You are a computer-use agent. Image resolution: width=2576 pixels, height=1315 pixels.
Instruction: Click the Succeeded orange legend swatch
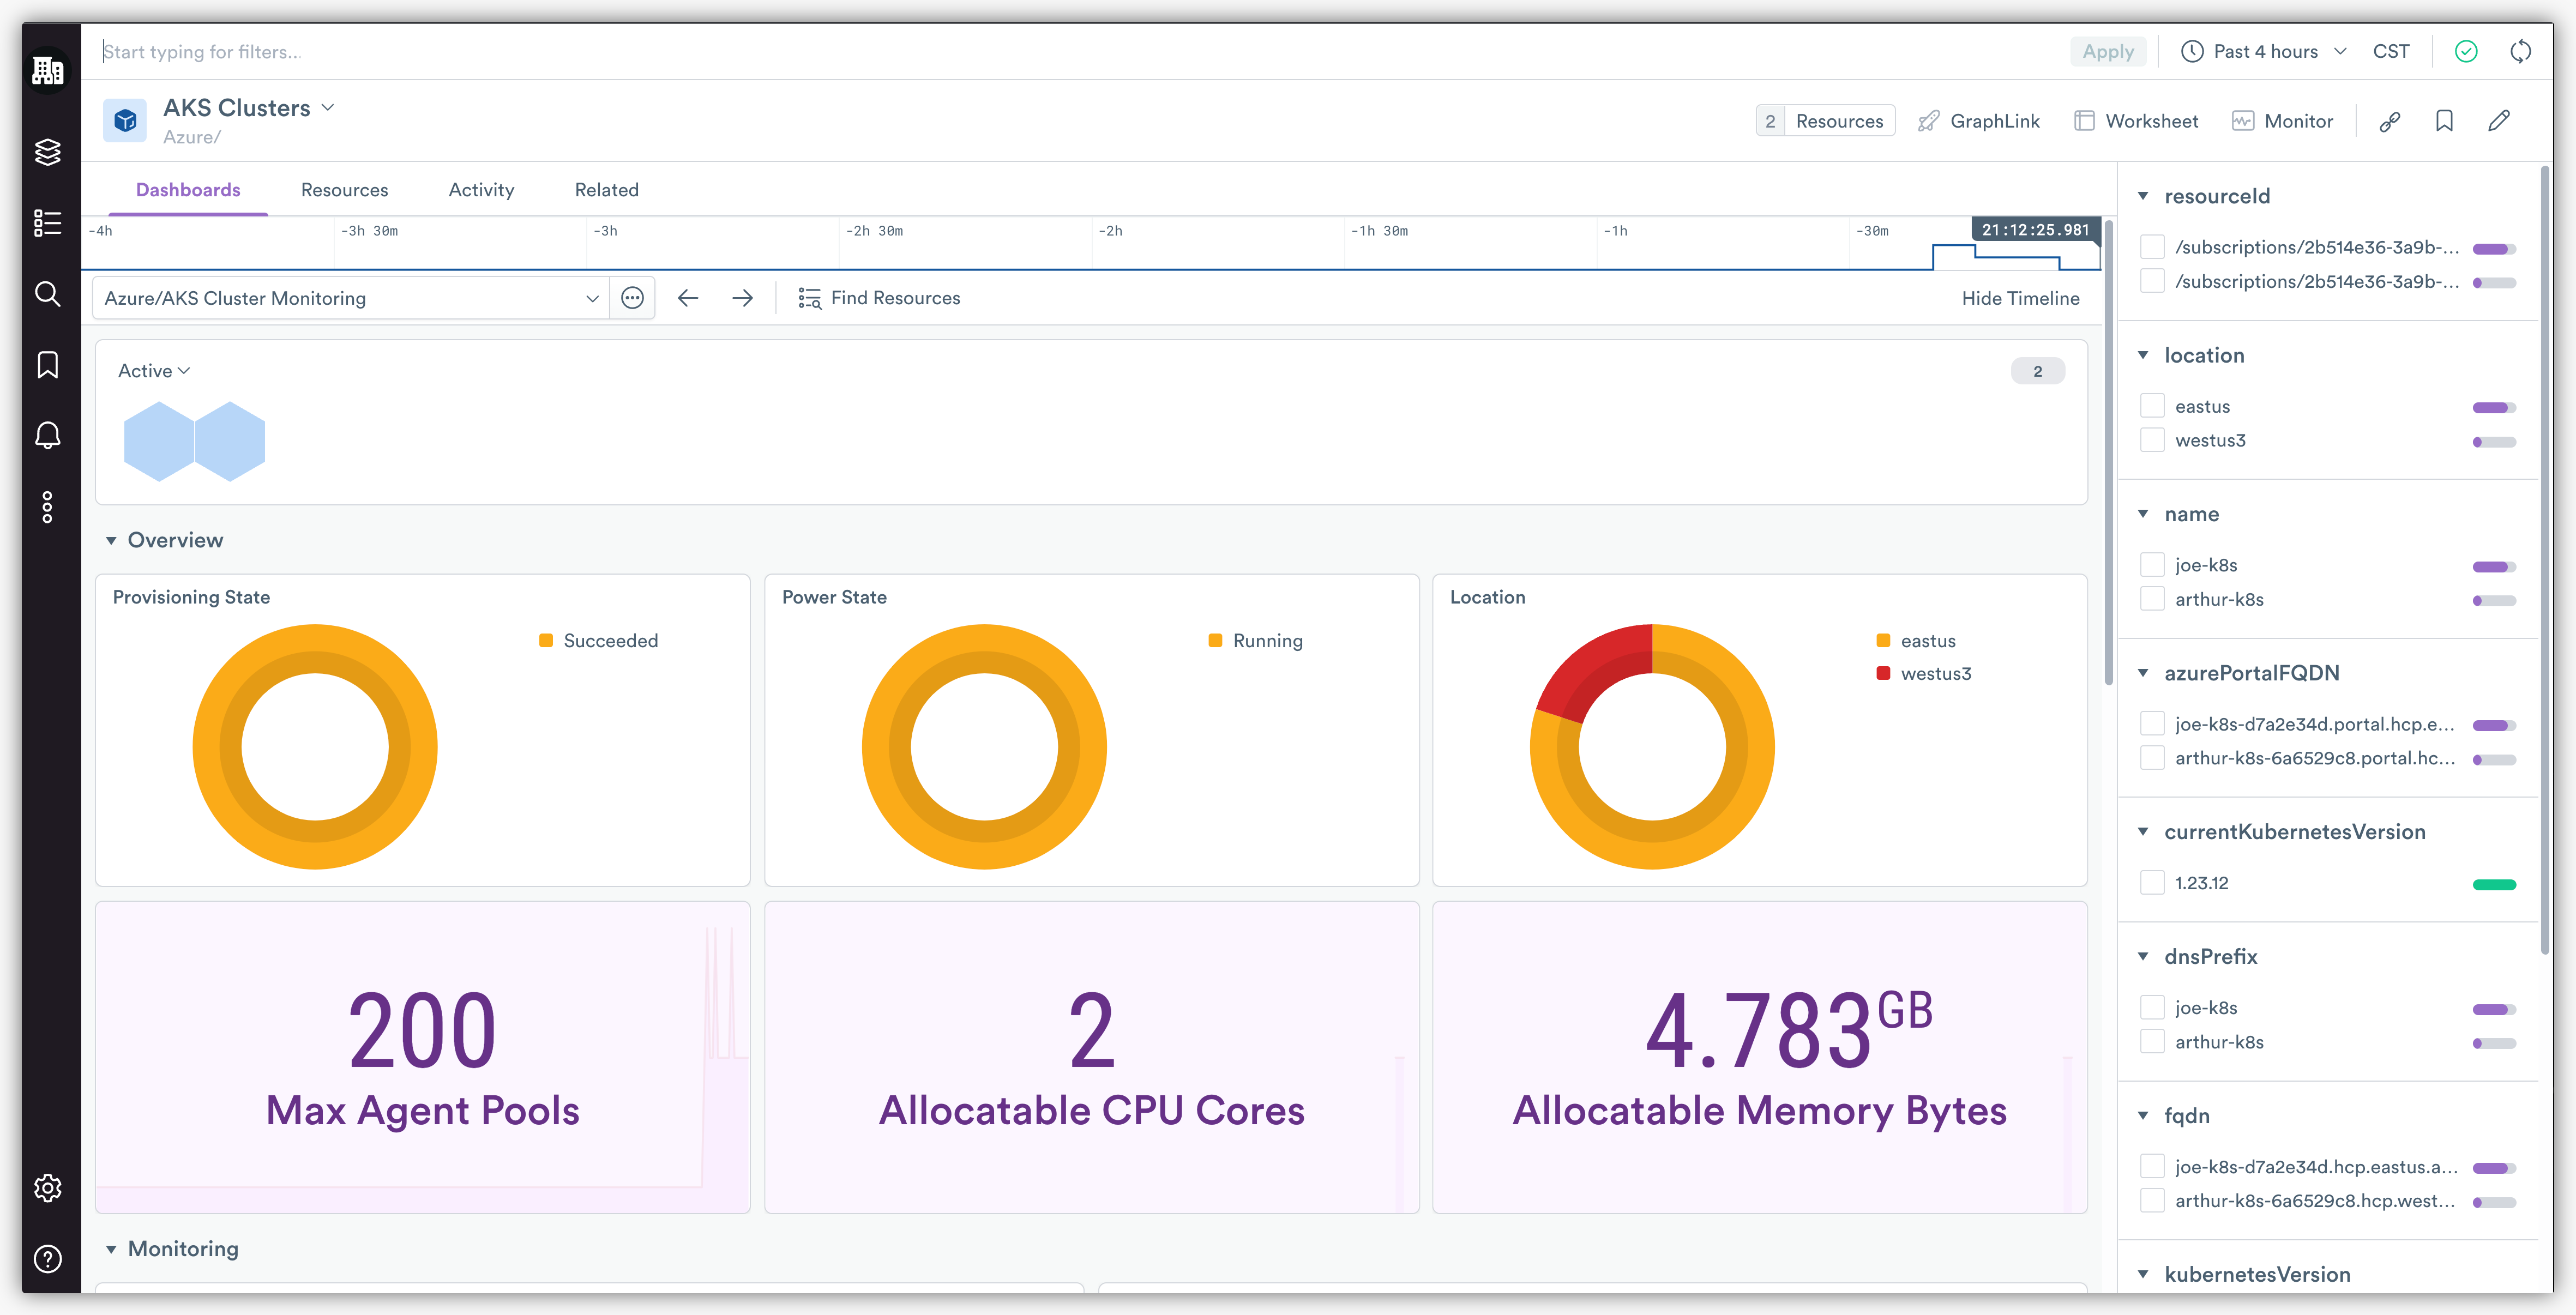coord(546,640)
